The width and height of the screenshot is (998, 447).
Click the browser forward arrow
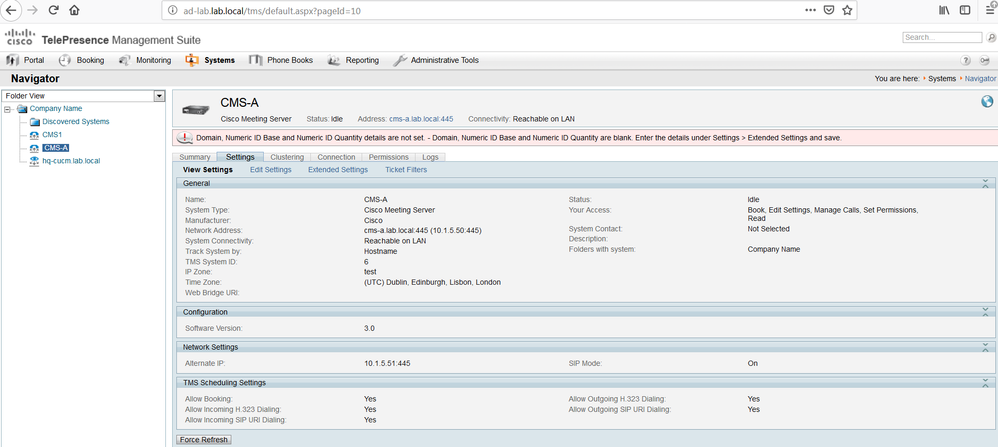[32, 10]
